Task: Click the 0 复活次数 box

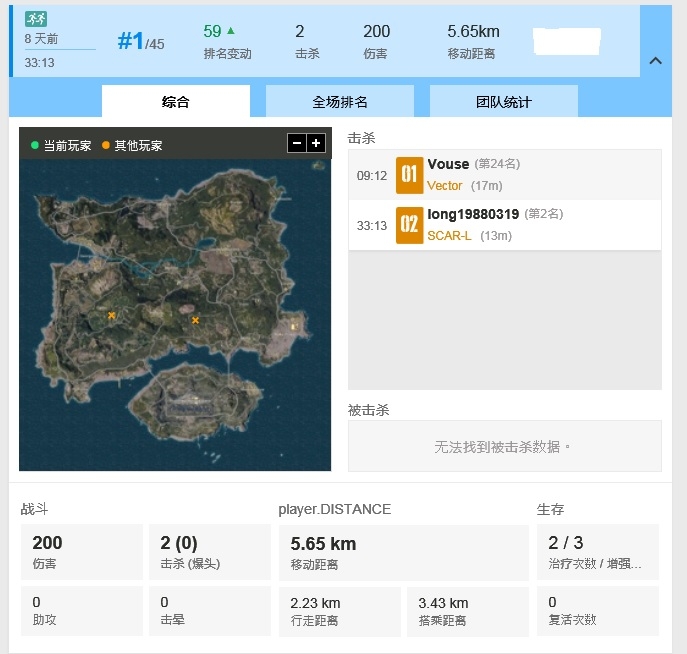Action: tap(598, 611)
